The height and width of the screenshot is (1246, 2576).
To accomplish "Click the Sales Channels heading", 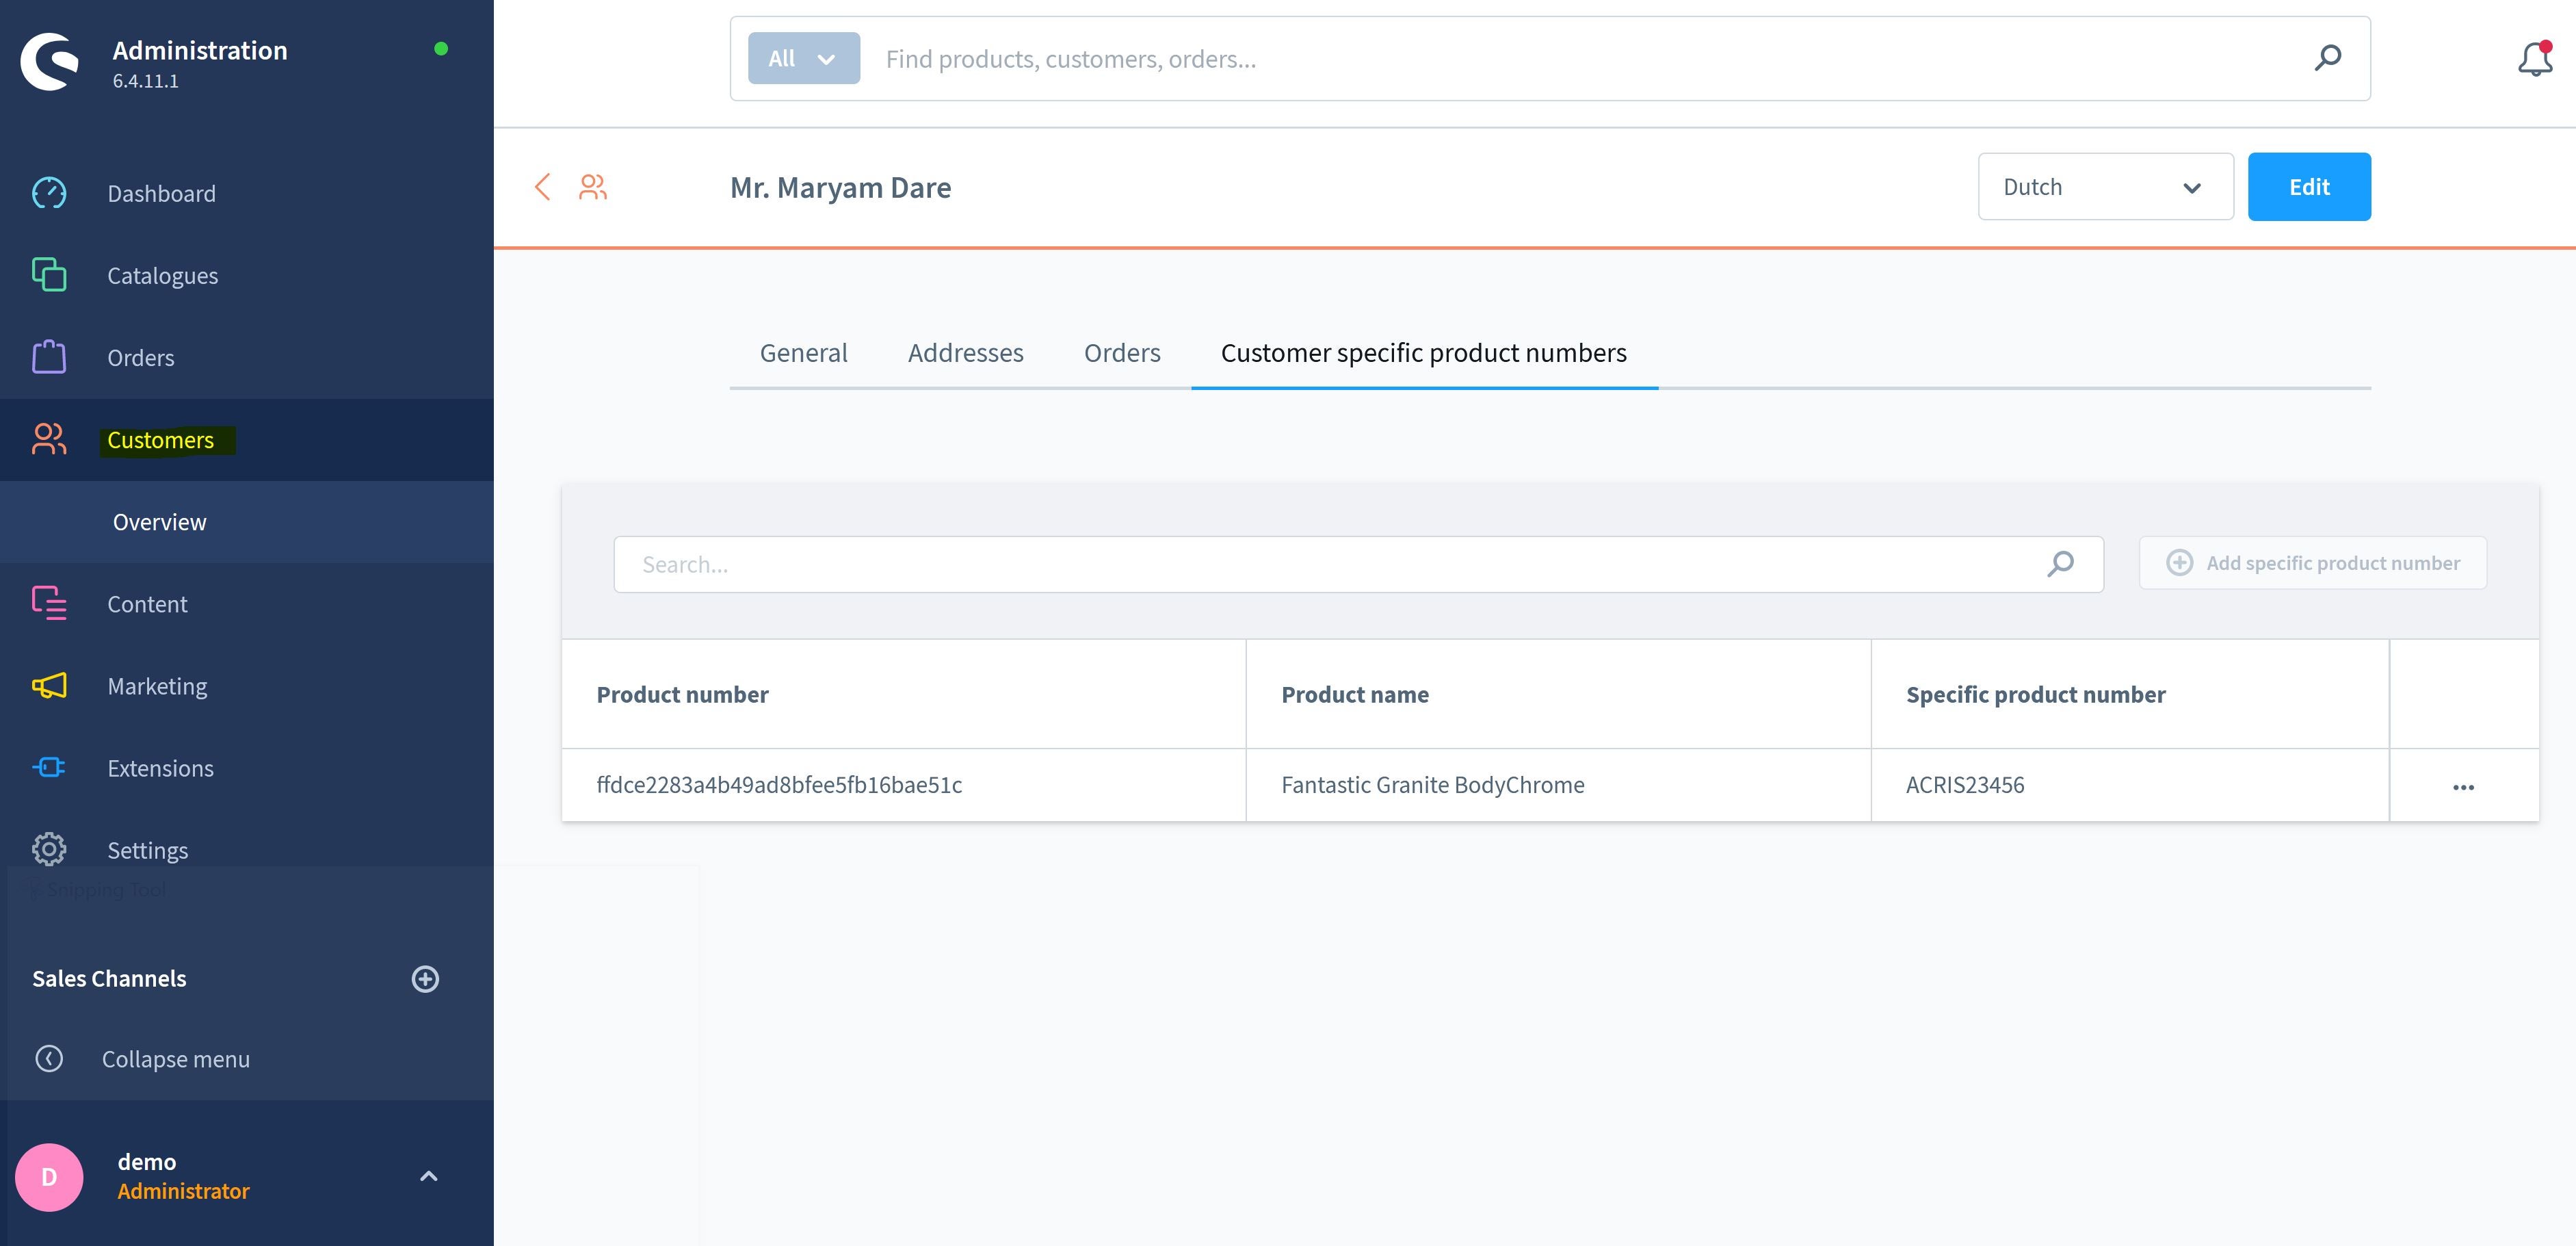I will (x=109, y=979).
